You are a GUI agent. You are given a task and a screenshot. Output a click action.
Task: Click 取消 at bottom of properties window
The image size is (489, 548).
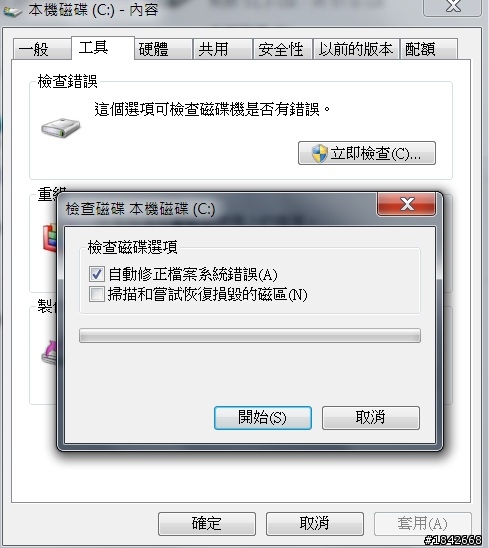[x=315, y=524]
